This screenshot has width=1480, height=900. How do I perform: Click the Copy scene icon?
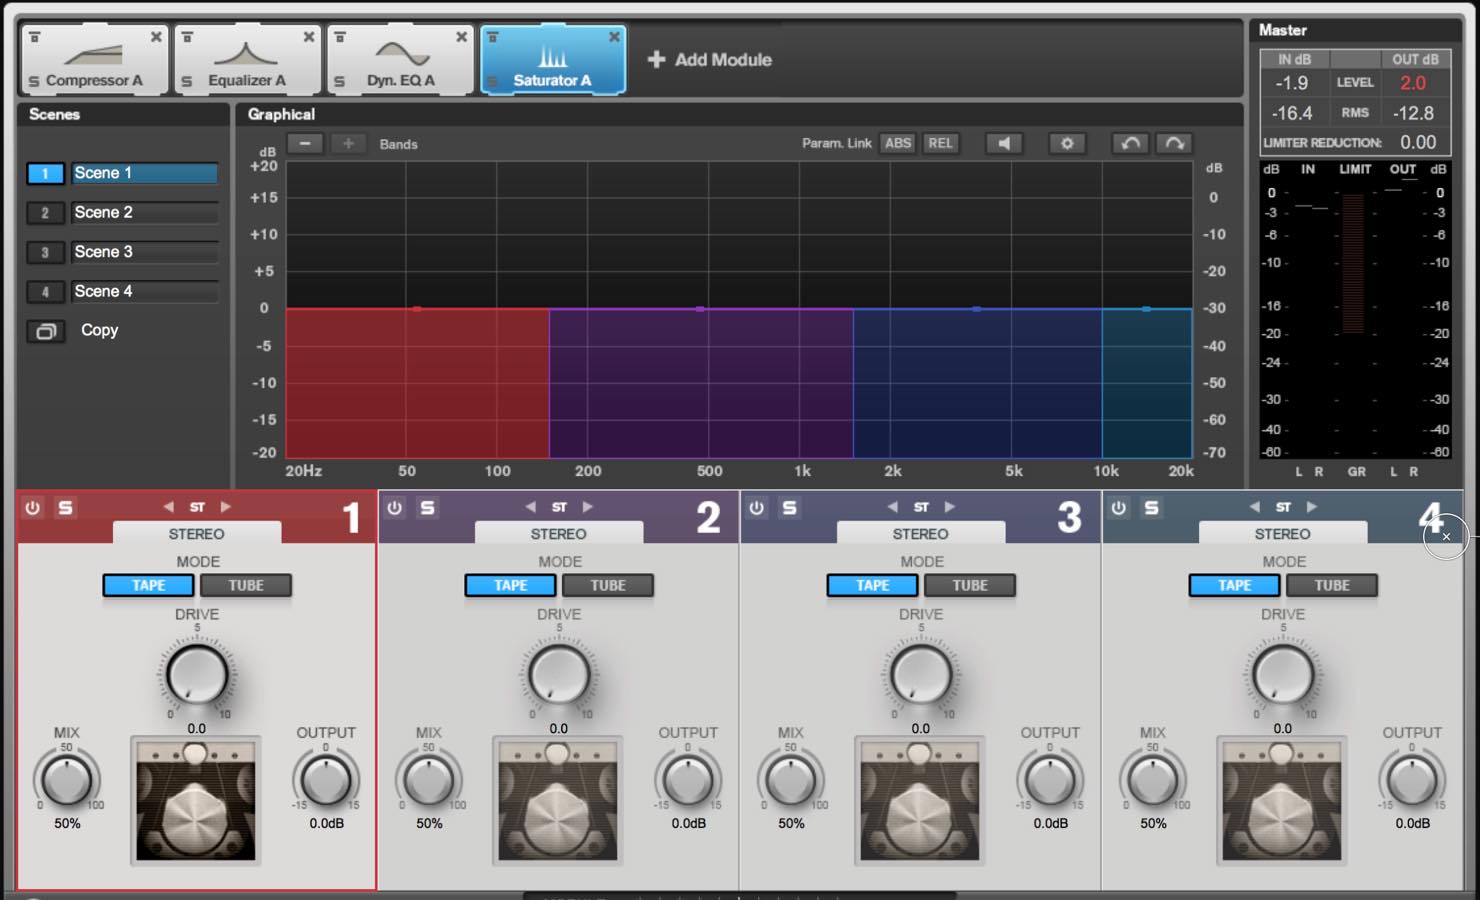pos(46,331)
